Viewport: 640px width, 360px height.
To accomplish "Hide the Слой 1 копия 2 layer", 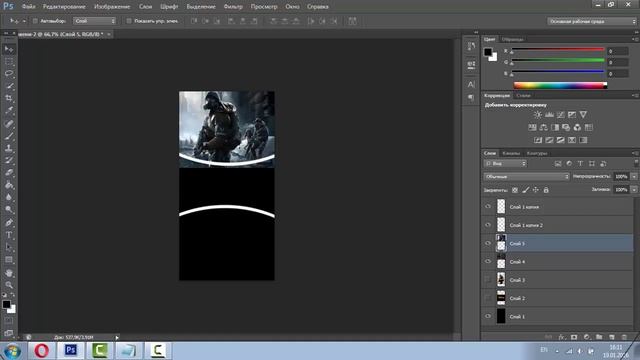I will pyautogui.click(x=488, y=225).
